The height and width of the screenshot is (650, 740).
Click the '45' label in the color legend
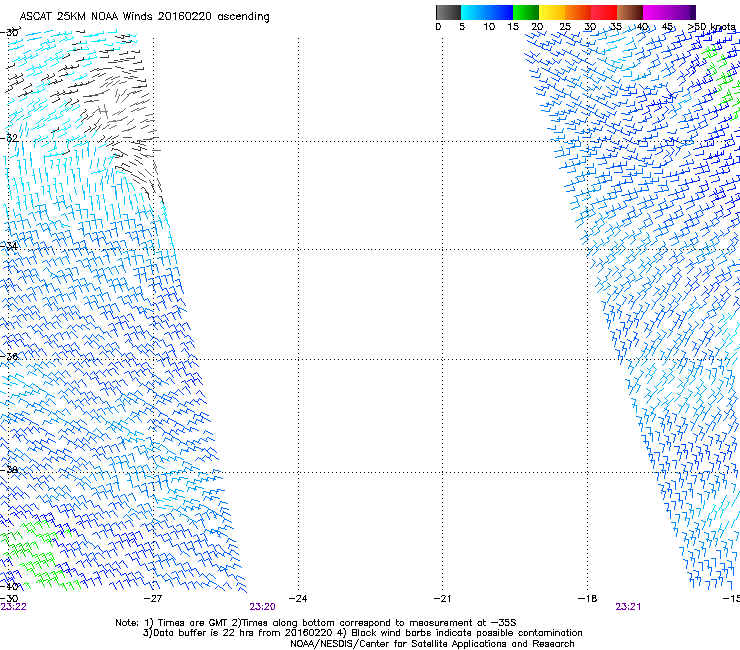(667, 27)
